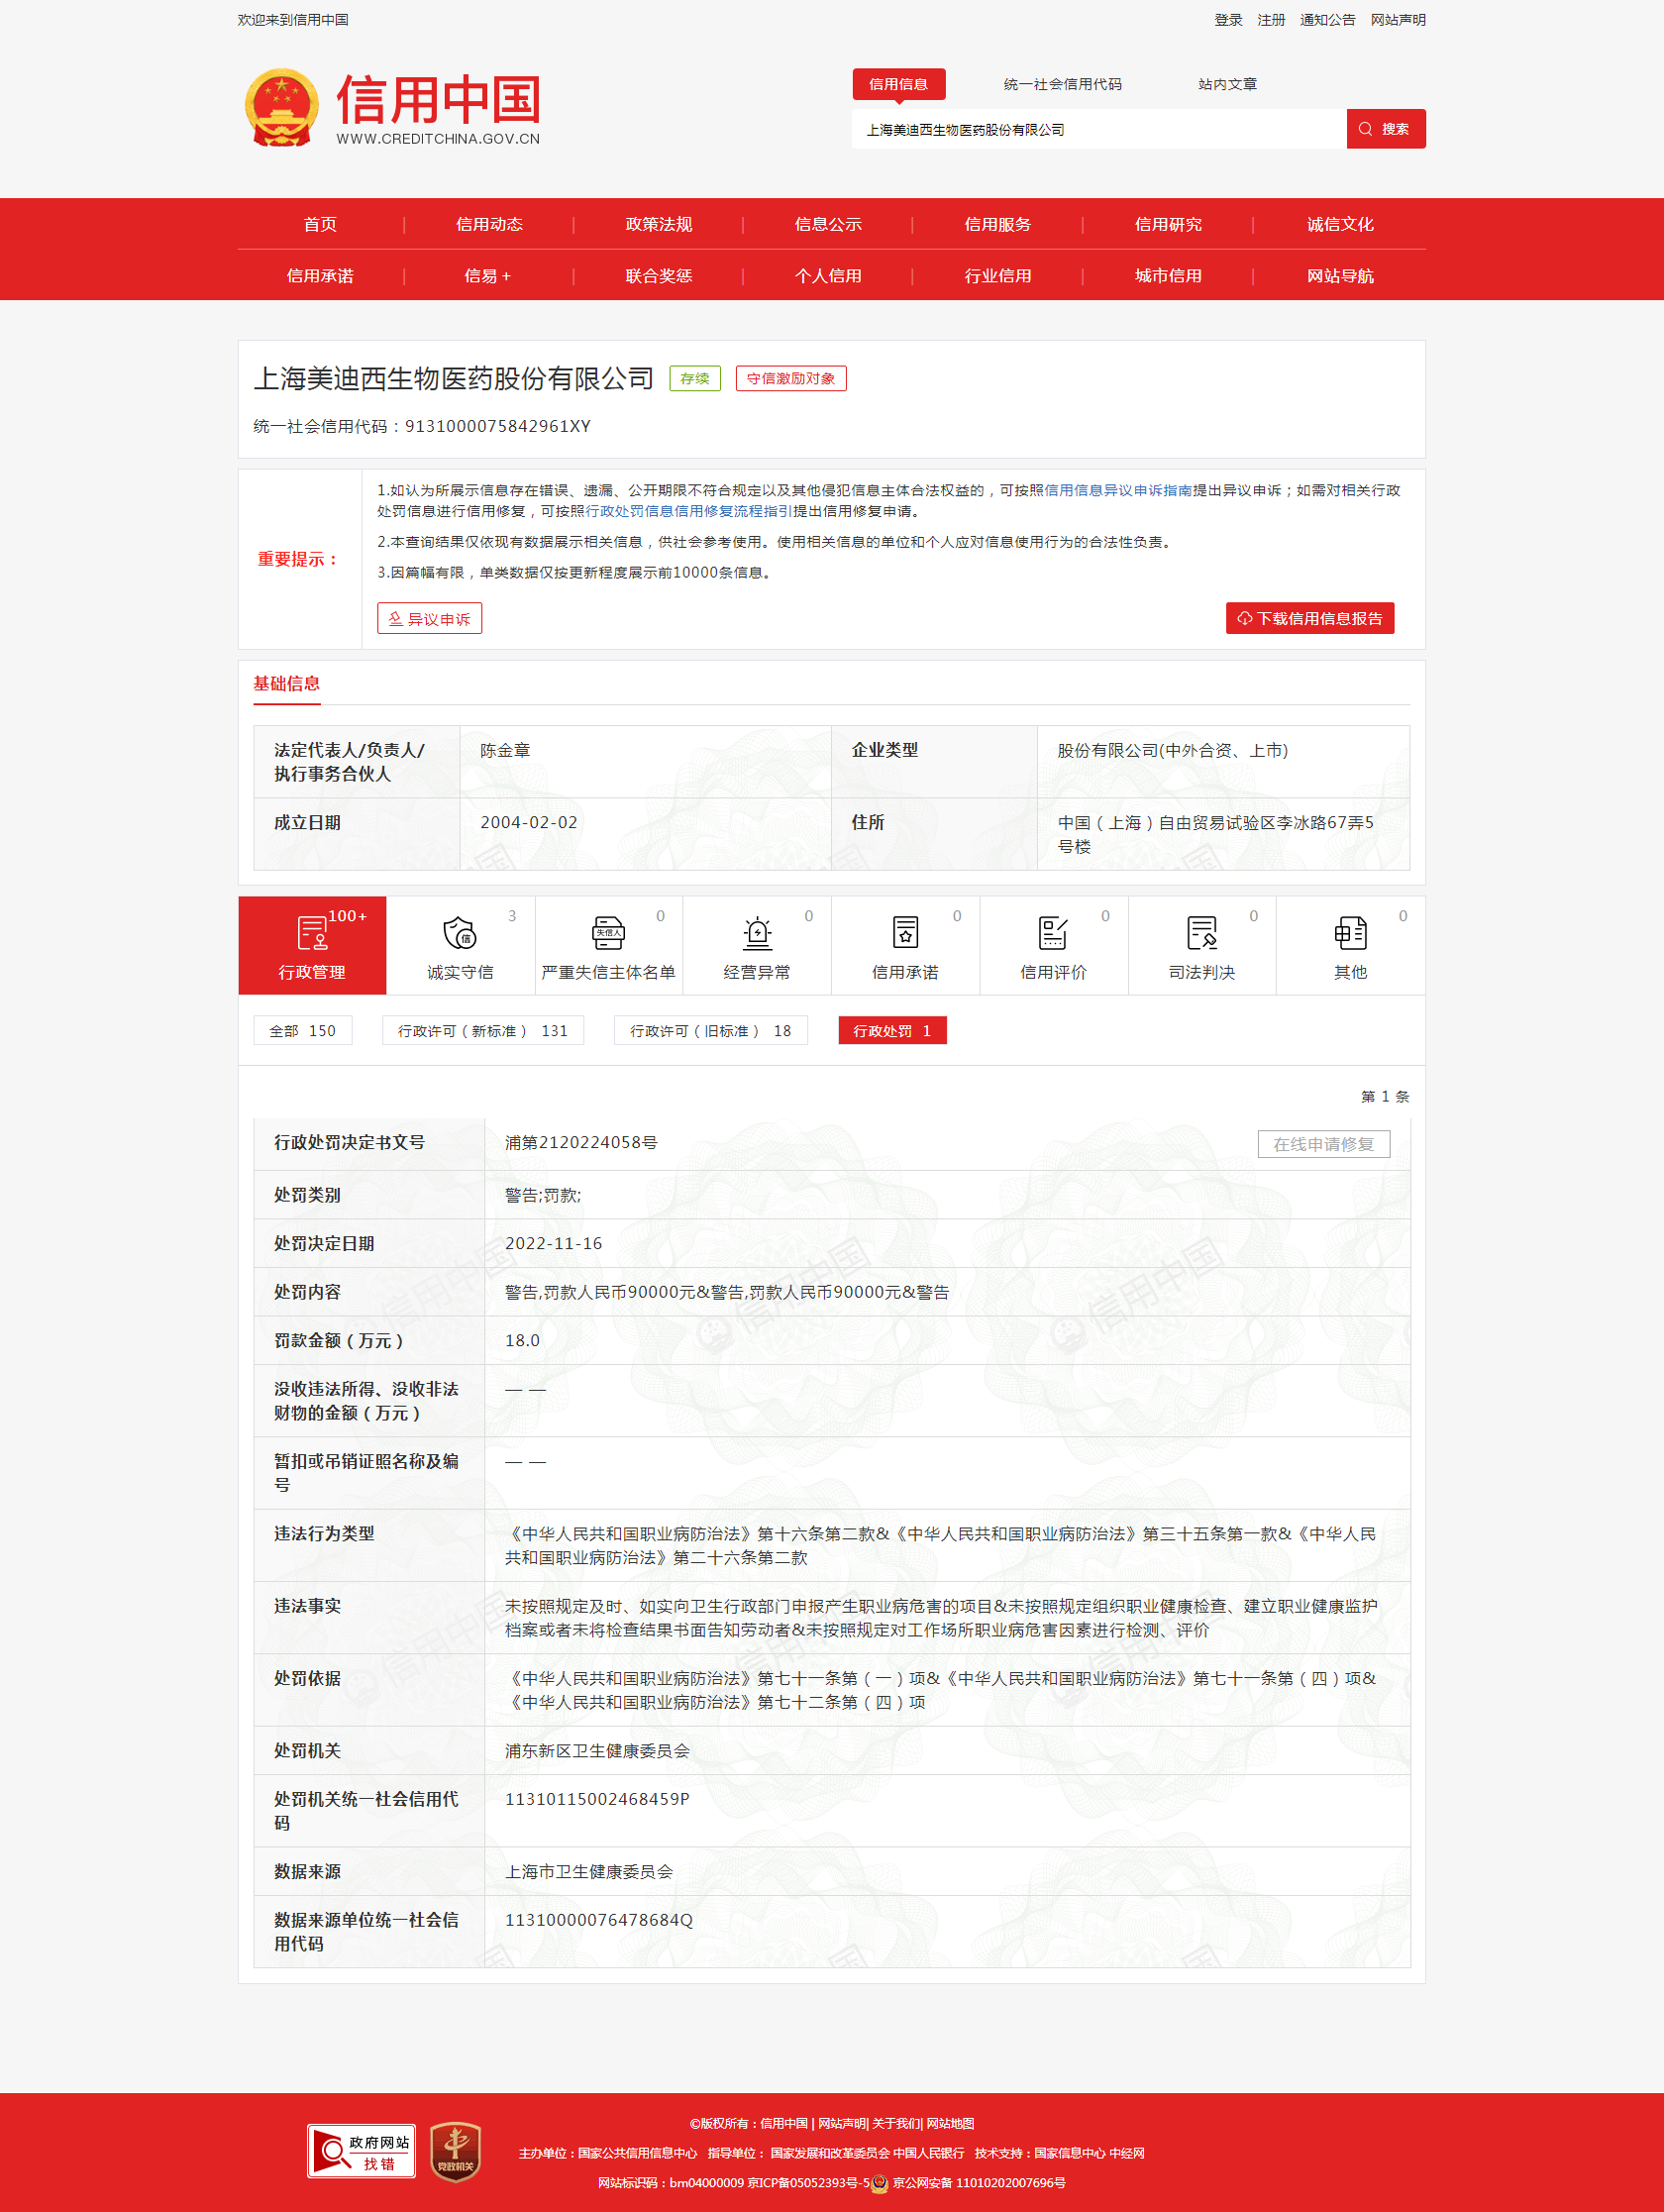Image resolution: width=1664 pixels, height=2212 pixels.
Task: Open the 个人信用 navigation item
Action: click(828, 276)
